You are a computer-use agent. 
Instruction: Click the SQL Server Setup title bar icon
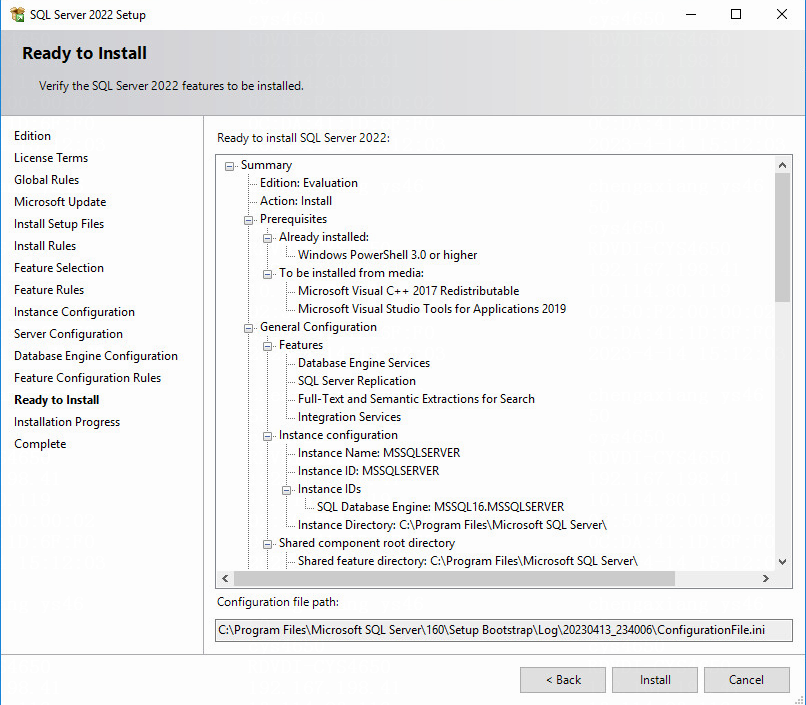[x=17, y=14]
